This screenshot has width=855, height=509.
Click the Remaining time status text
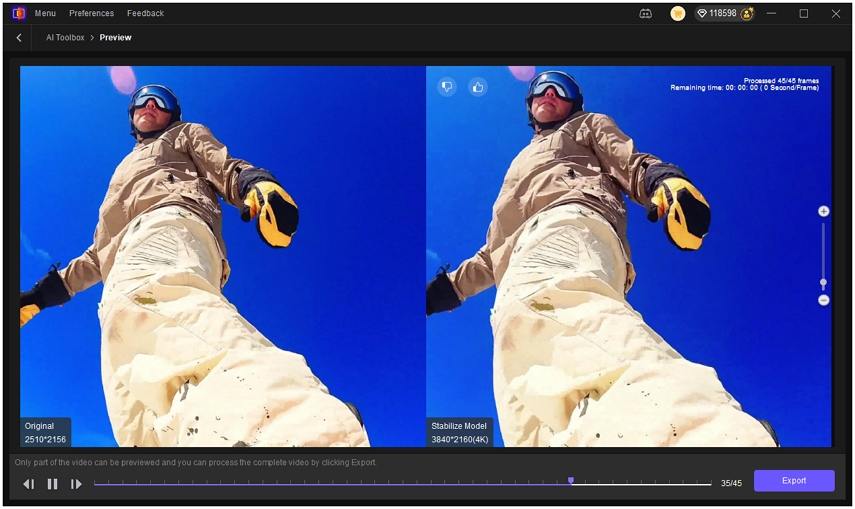(x=744, y=88)
